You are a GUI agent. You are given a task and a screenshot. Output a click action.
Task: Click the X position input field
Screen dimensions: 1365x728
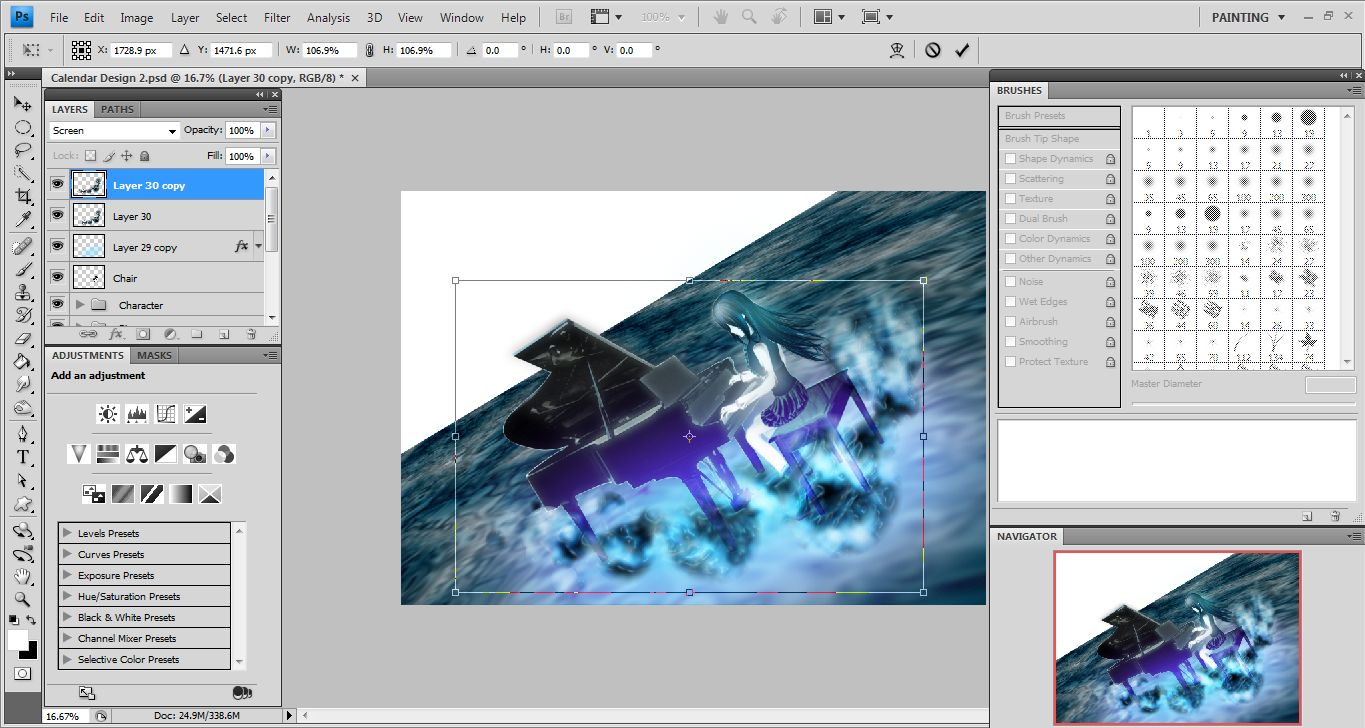(141, 50)
